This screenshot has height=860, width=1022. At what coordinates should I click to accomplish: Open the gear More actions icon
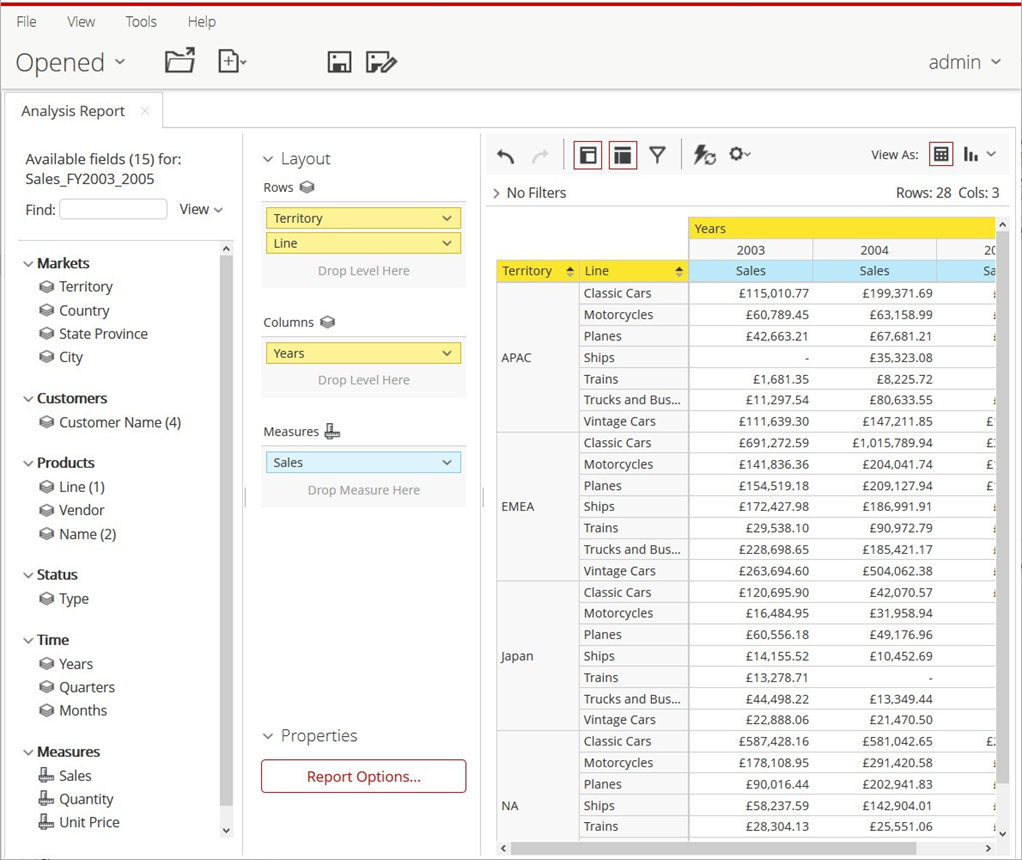pos(739,155)
